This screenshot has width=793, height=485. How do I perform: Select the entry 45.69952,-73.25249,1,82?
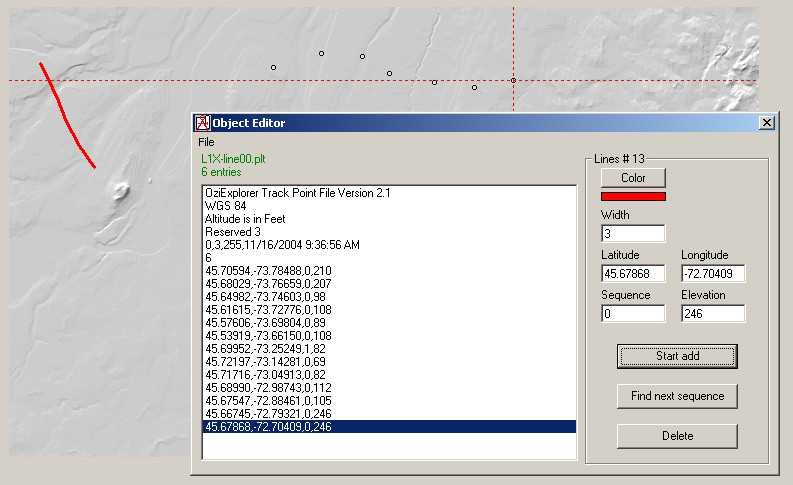262,349
